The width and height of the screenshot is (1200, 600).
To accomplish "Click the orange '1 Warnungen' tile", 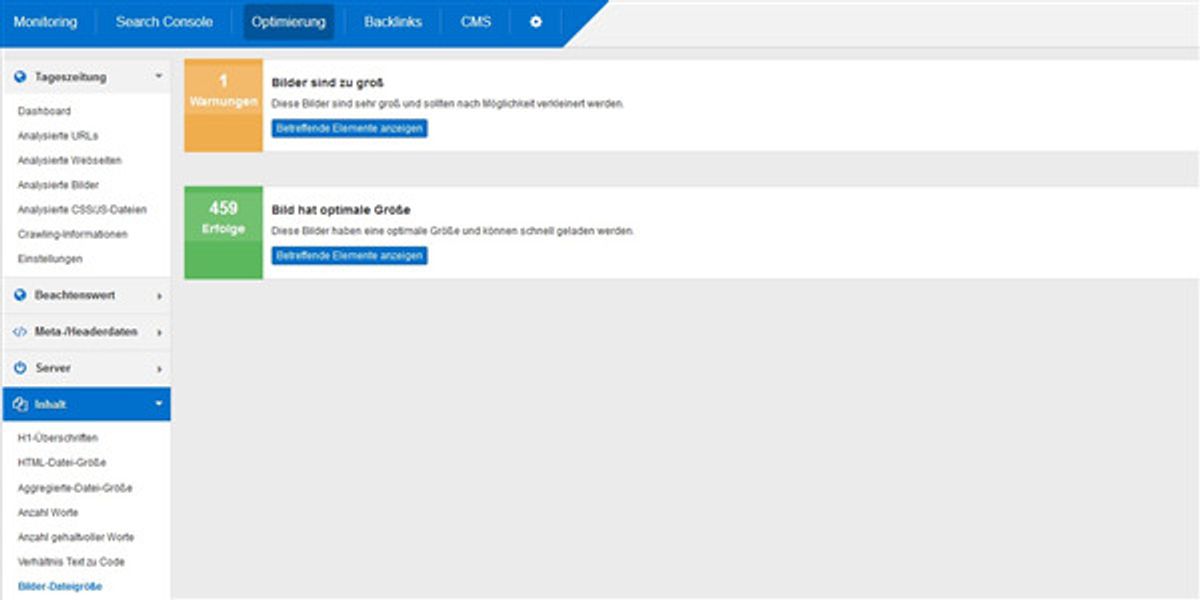I will point(224,105).
